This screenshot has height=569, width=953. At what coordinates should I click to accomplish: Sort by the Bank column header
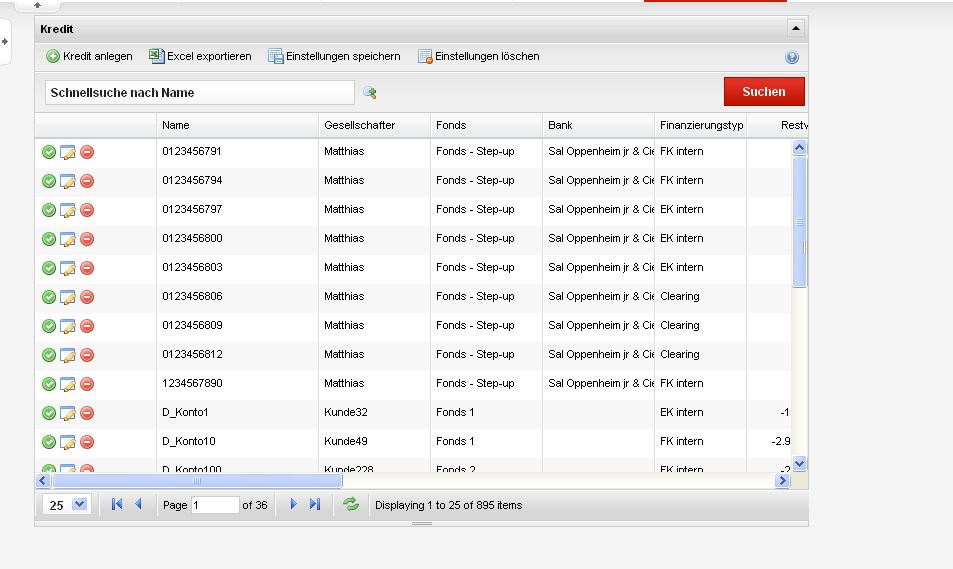click(598, 125)
